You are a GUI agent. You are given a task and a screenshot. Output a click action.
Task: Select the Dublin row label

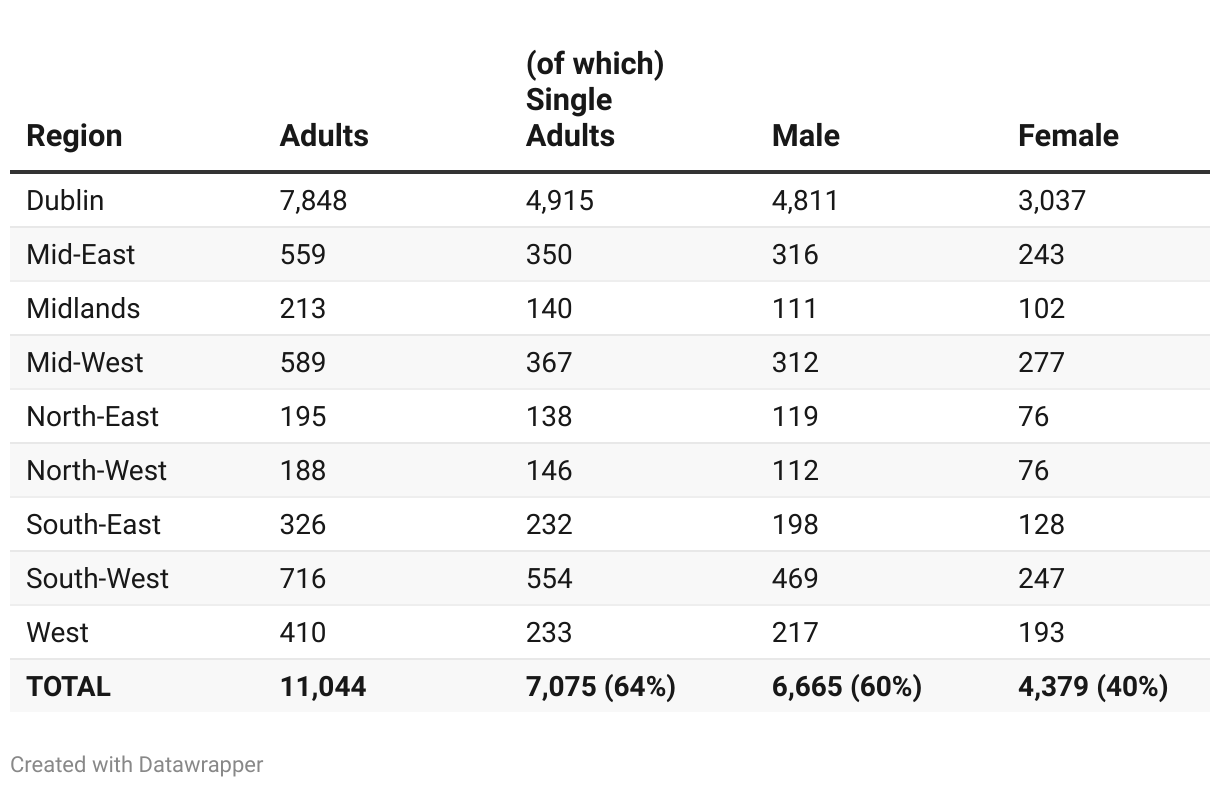click(x=65, y=200)
